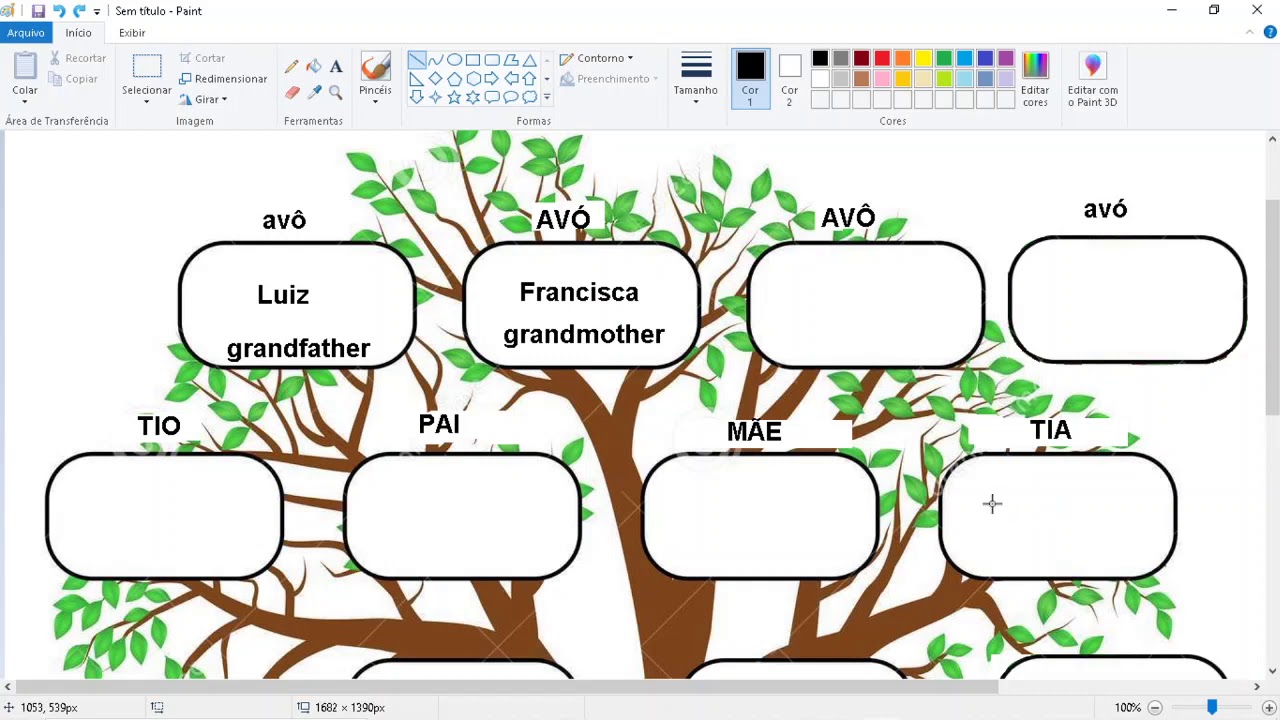Click the Copiar button

pos(73,79)
